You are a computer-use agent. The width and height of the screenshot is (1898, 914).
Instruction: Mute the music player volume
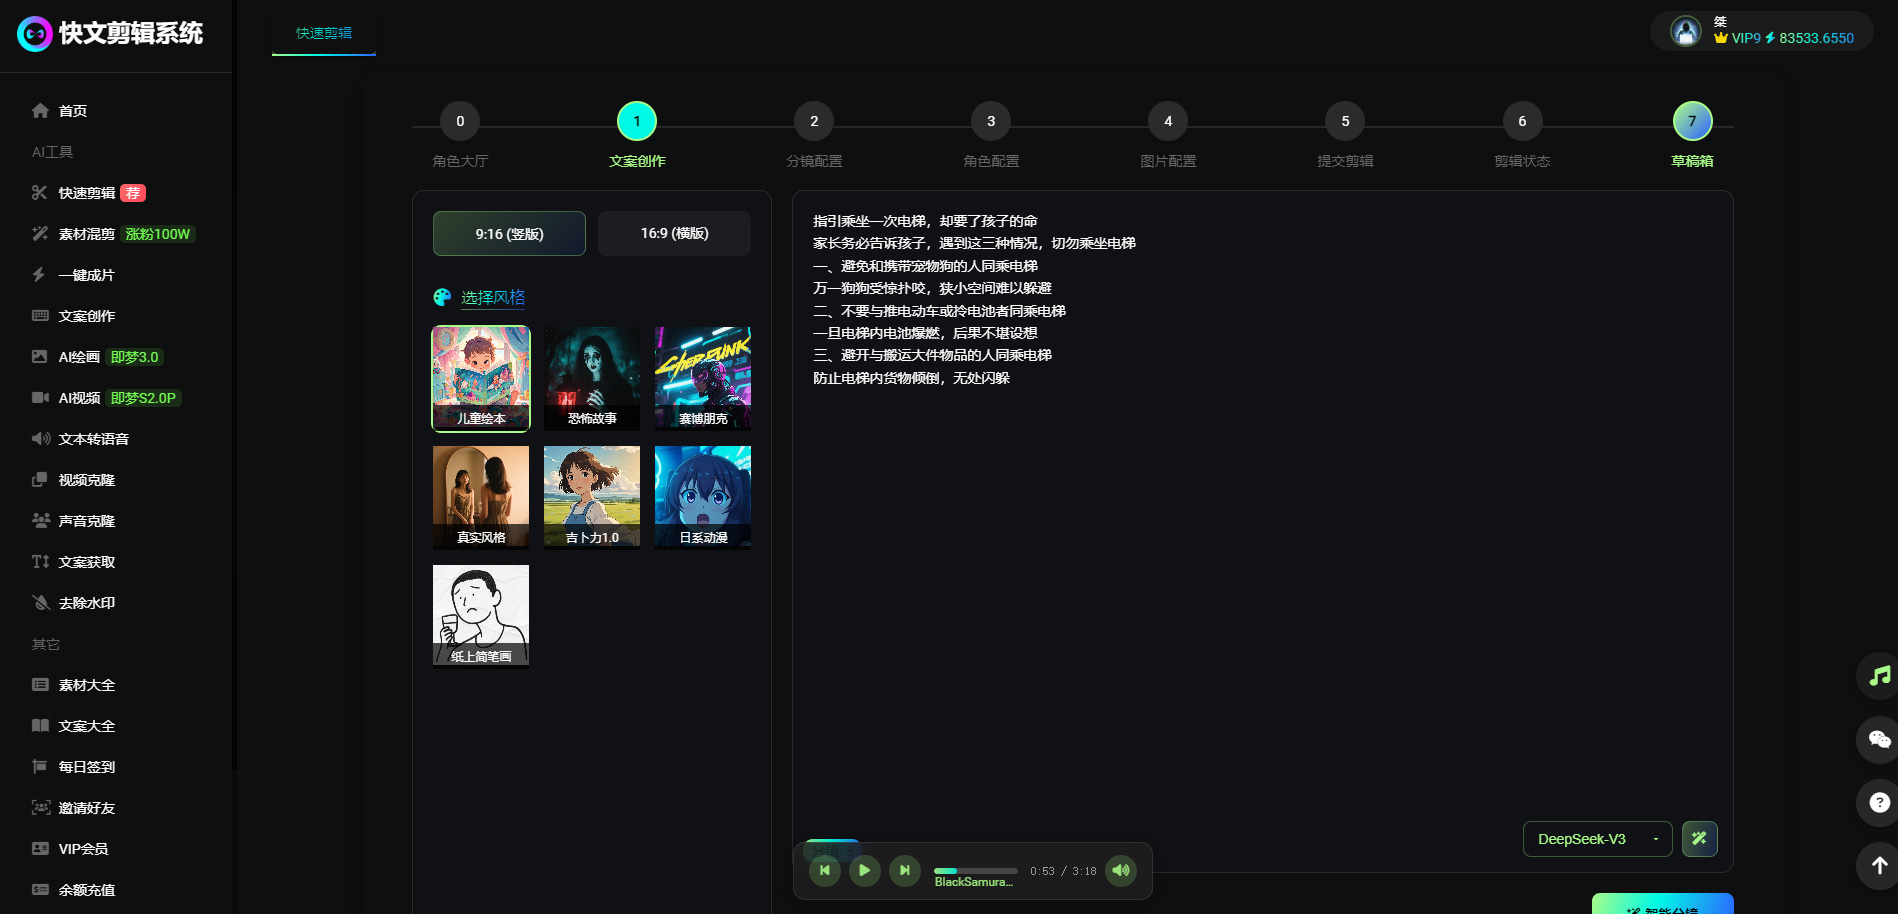point(1121,870)
